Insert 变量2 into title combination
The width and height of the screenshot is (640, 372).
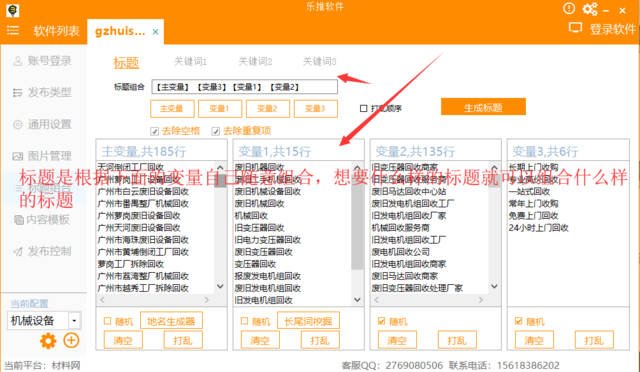pyautogui.click(x=267, y=109)
